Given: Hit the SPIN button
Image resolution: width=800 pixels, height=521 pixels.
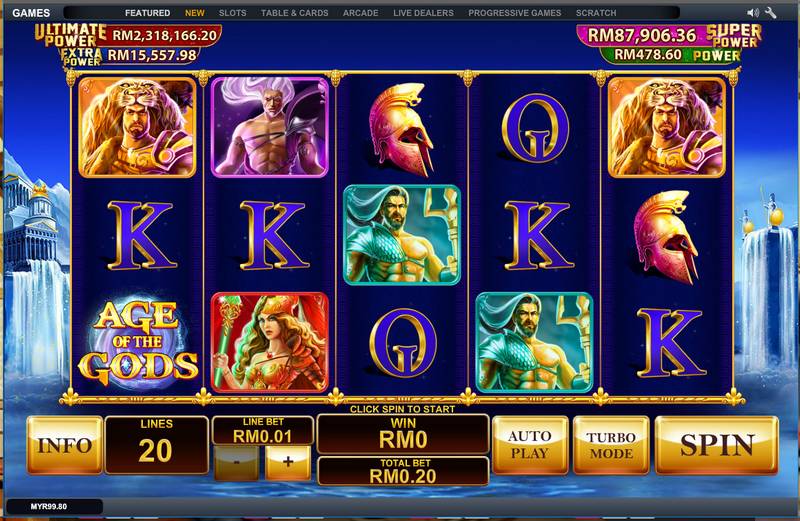Looking at the screenshot, I should click(x=716, y=445).
